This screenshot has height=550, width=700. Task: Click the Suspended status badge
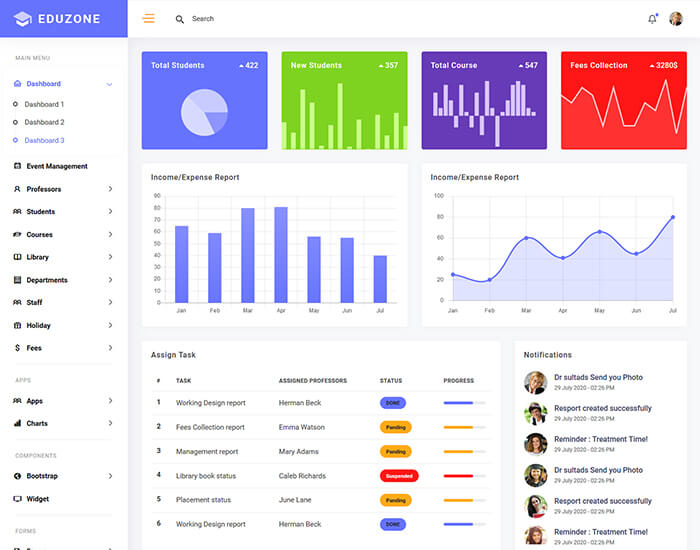coord(399,476)
